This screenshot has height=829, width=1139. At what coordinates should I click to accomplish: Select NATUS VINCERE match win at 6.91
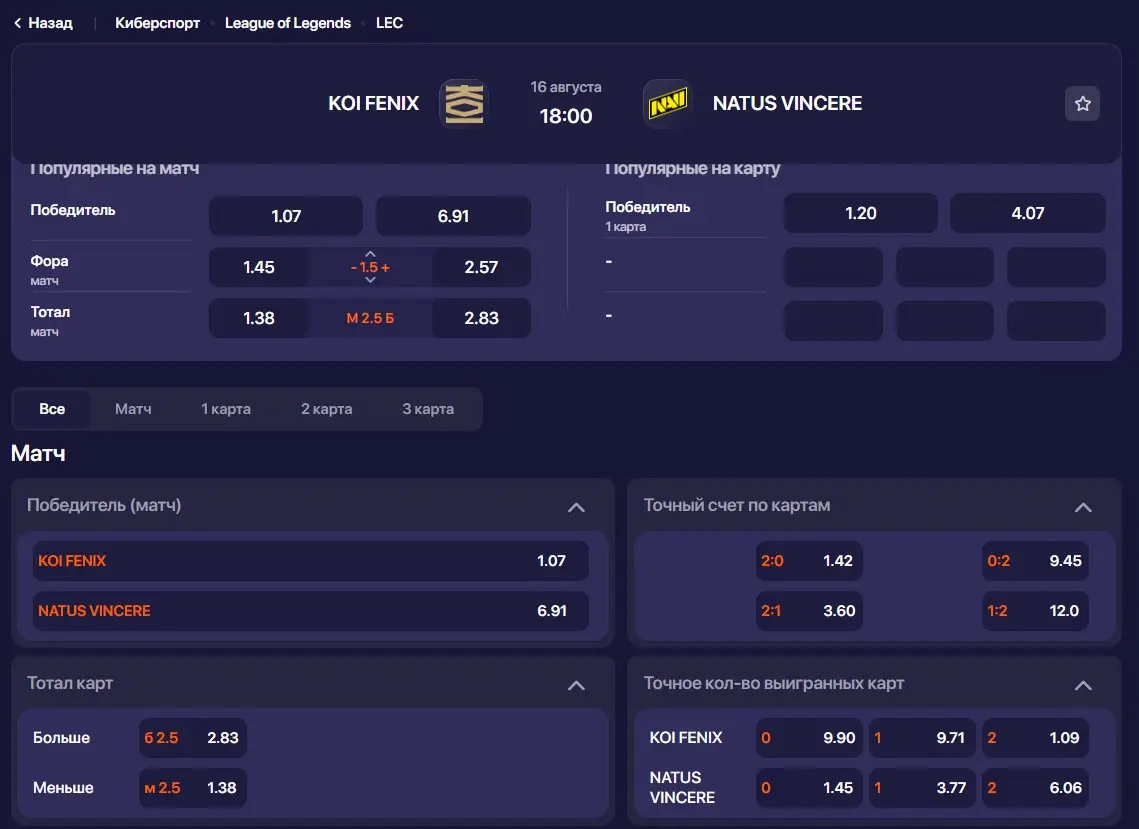pyautogui.click(x=310, y=611)
